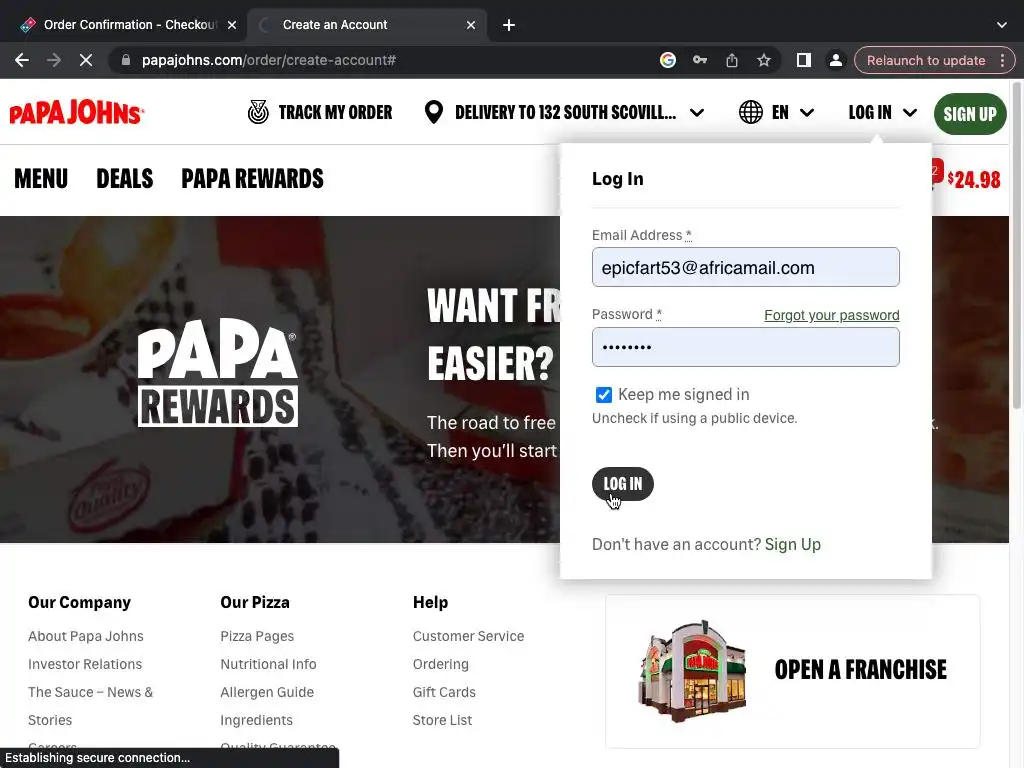The width and height of the screenshot is (1024, 768).
Task: Open a new tab with plus button
Action: point(509,25)
